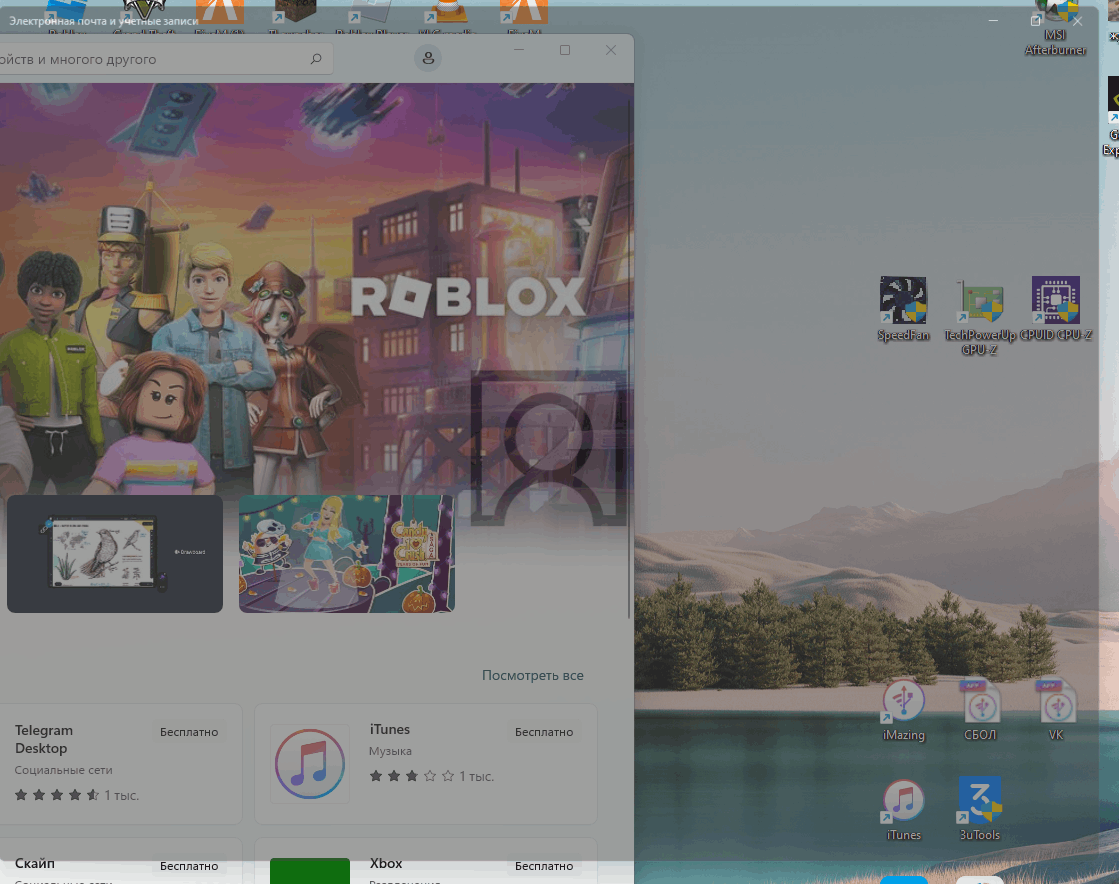
Task: Select the SpeedFan desktop icon
Action: [x=903, y=309]
